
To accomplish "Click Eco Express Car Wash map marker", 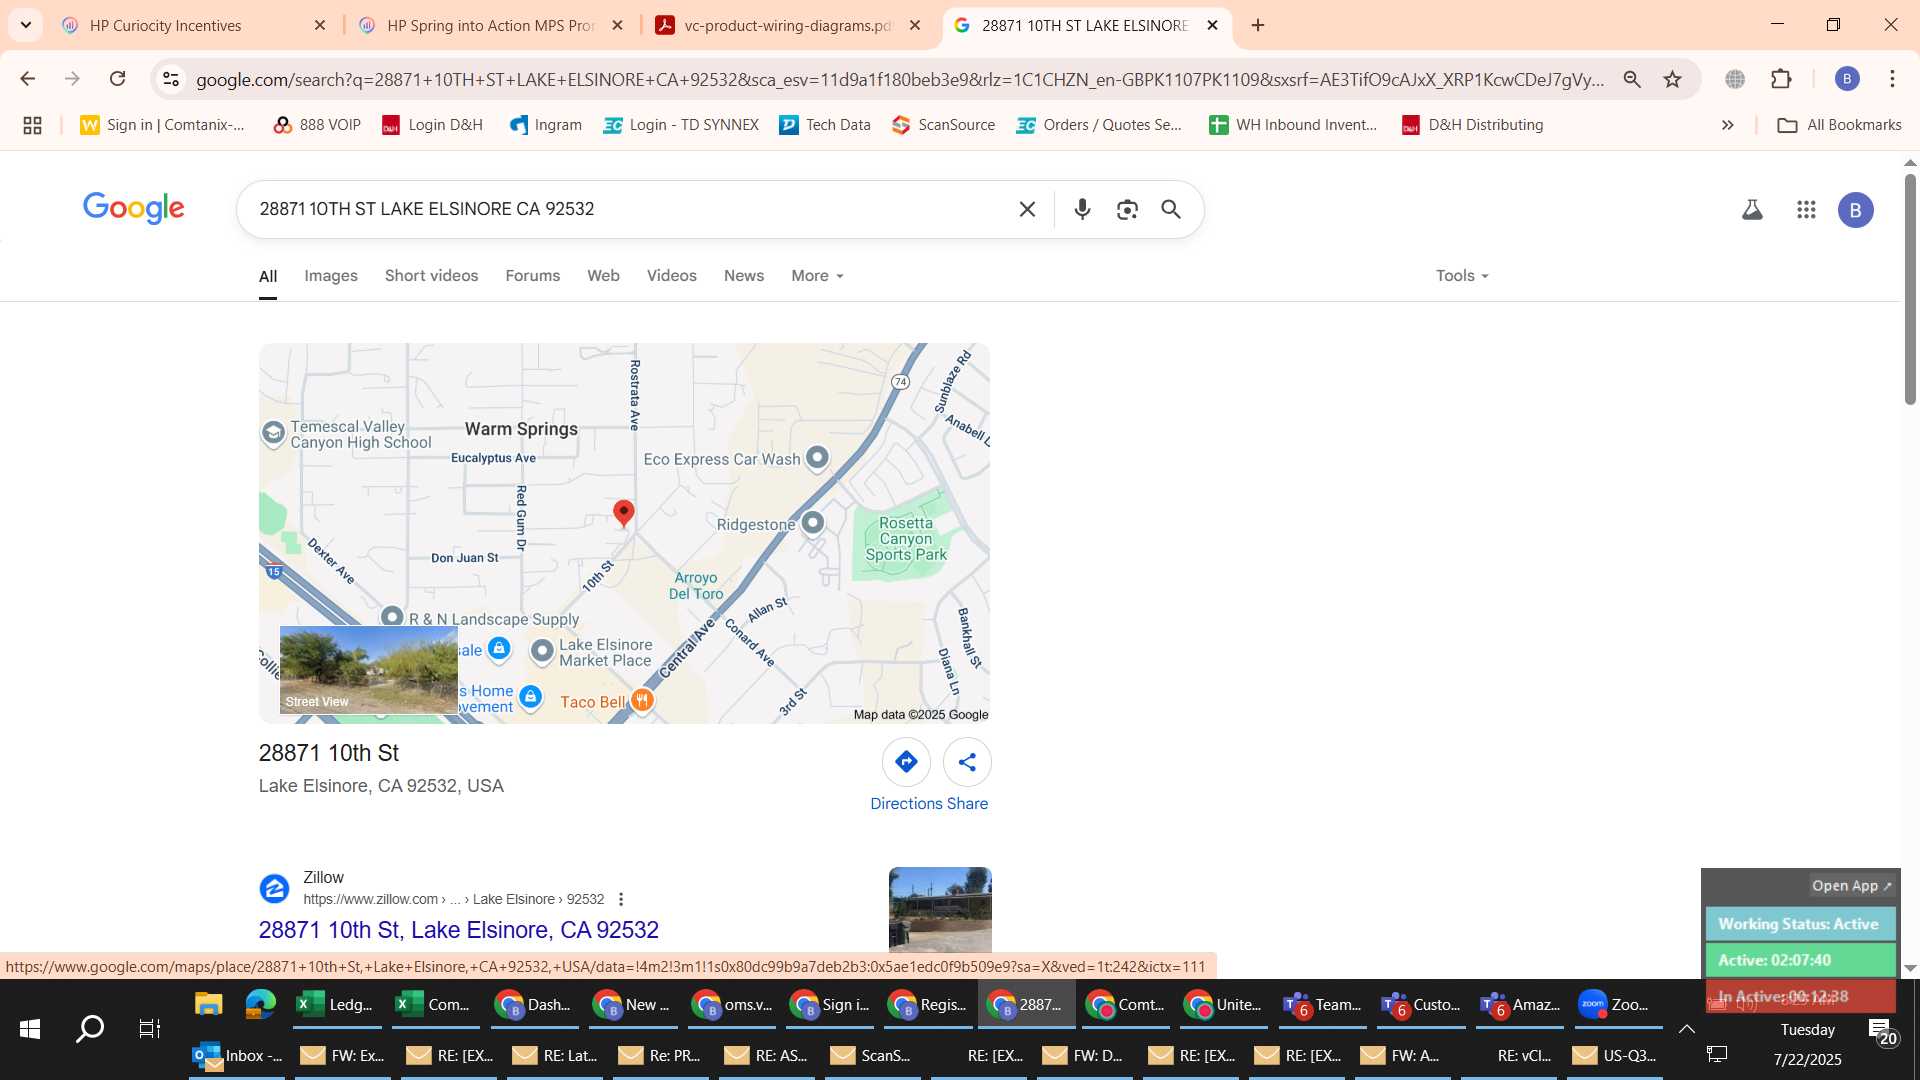I will [817, 457].
